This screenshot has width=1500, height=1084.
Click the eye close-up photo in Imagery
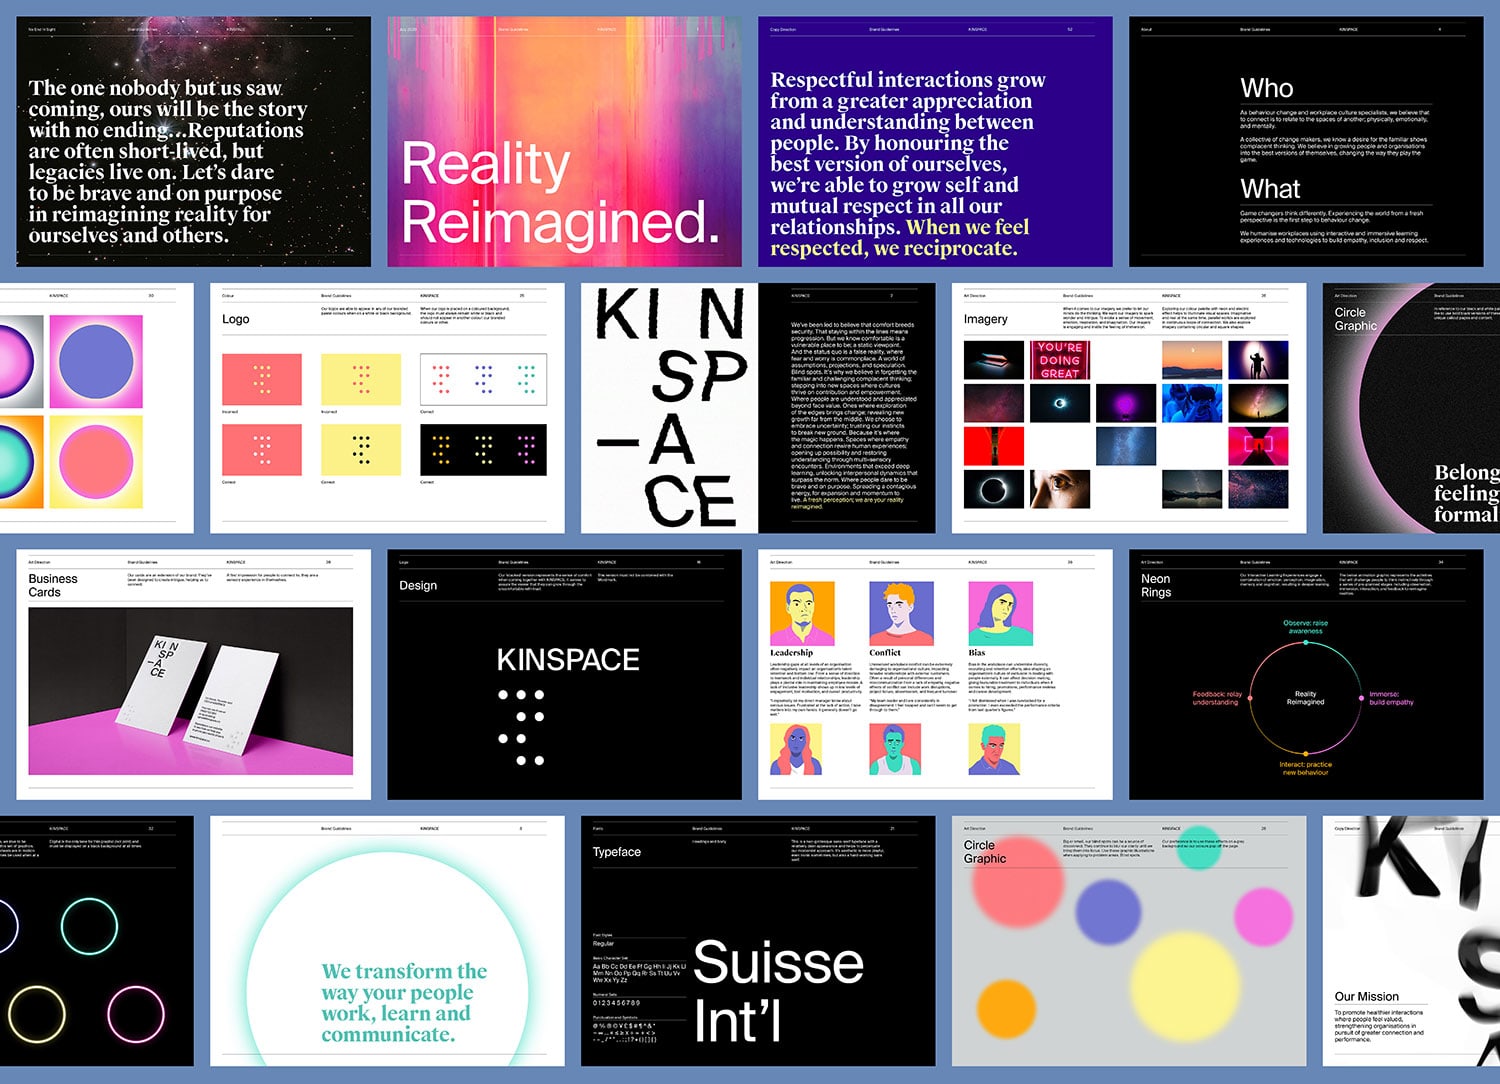[x=1059, y=489]
